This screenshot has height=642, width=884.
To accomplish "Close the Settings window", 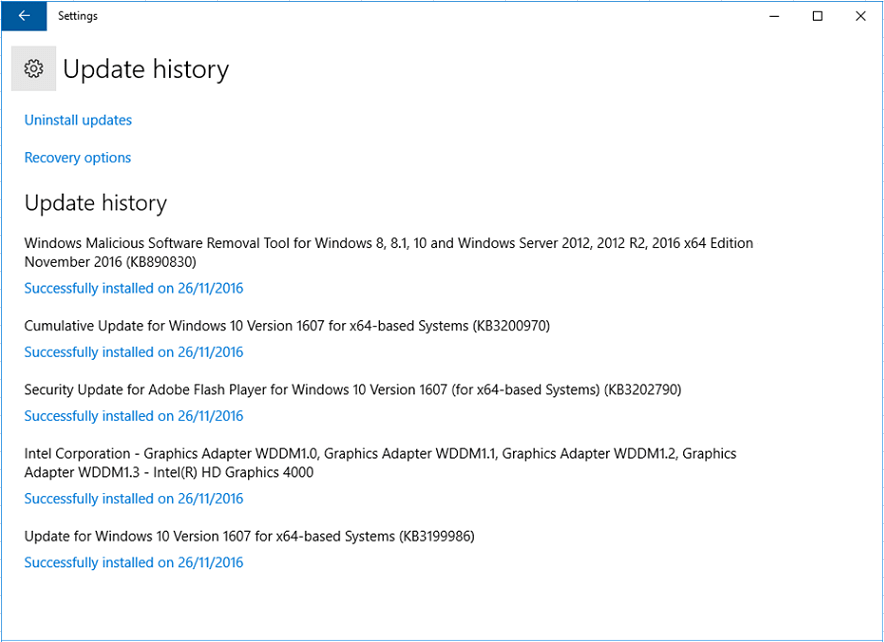I will pyautogui.click(x=861, y=16).
